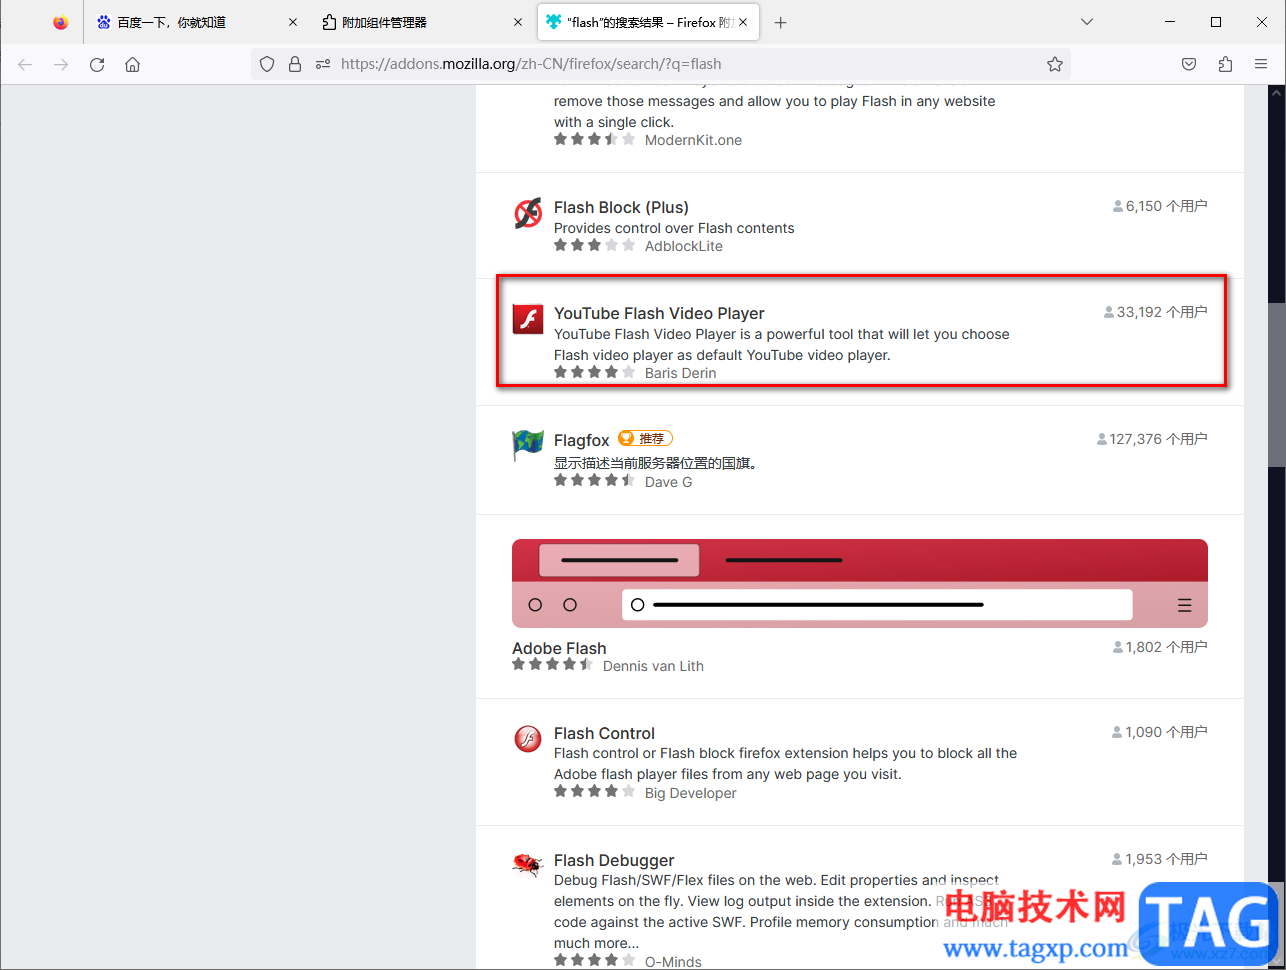Select the "flash"的搜索结果 tab

648,22
